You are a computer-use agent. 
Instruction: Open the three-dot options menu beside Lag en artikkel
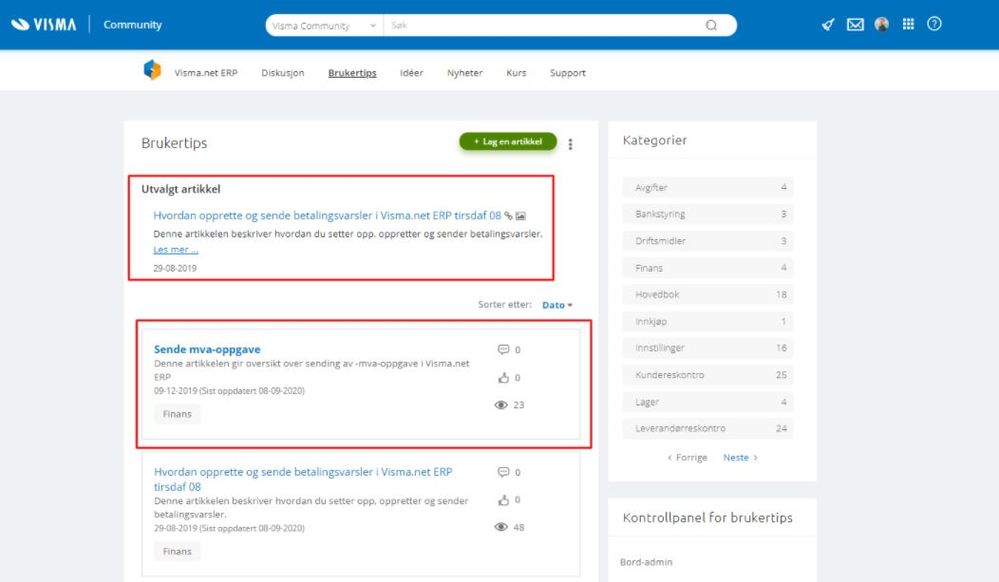pyautogui.click(x=570, y=144)
